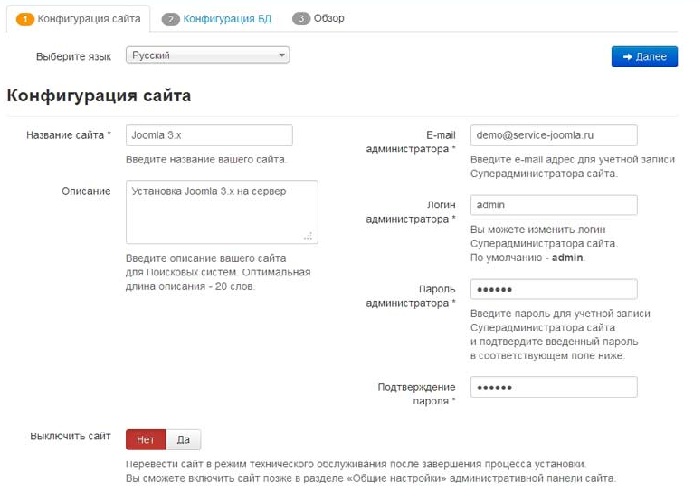Click the Подтверждение пароля field
This screenshot has height=500, width=700.
pyautogui.click(x=553, y=387)
